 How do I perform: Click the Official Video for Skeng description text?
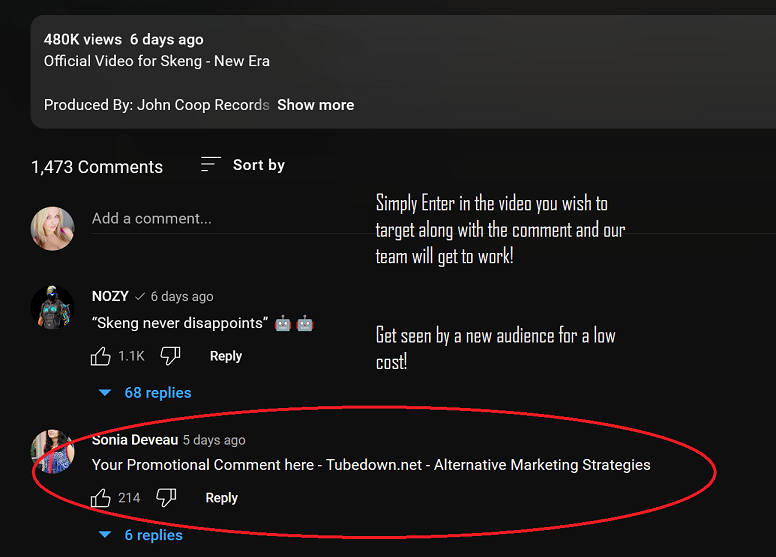[x=156, y=61]
